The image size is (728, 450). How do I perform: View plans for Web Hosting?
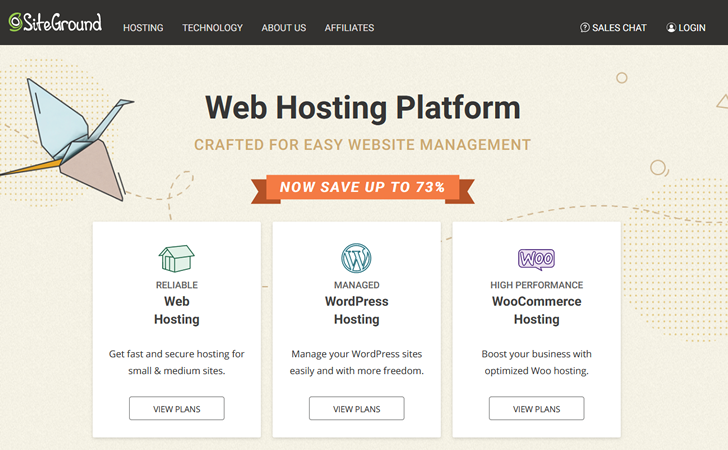click(x=177, y=409)
